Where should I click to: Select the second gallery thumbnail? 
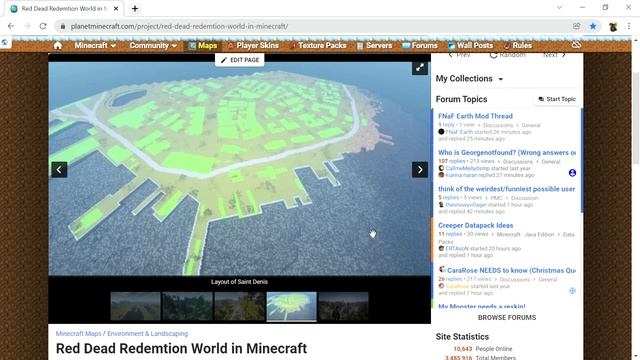point(187,306)
